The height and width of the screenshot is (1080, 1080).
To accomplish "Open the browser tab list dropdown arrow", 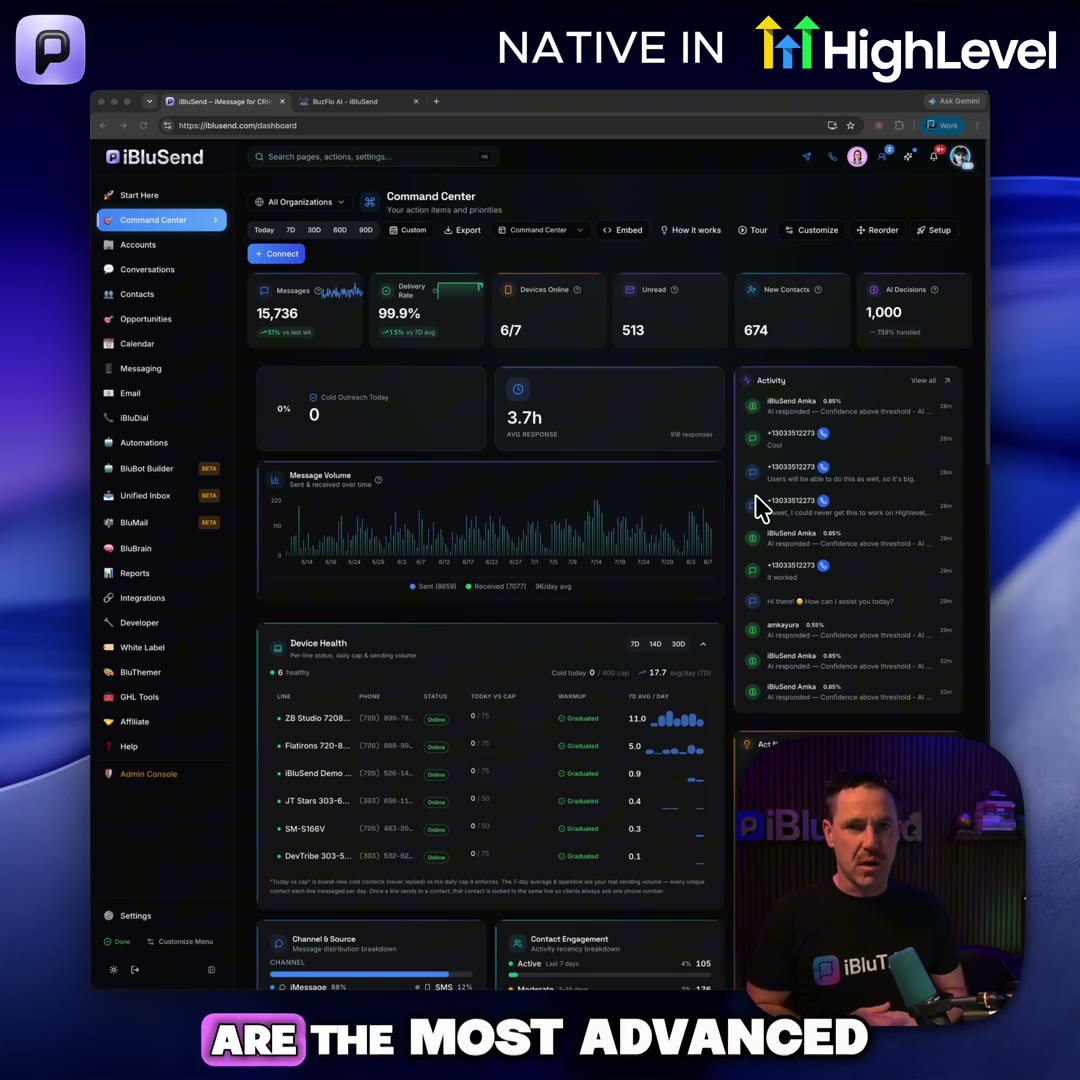I will [149, 101].
